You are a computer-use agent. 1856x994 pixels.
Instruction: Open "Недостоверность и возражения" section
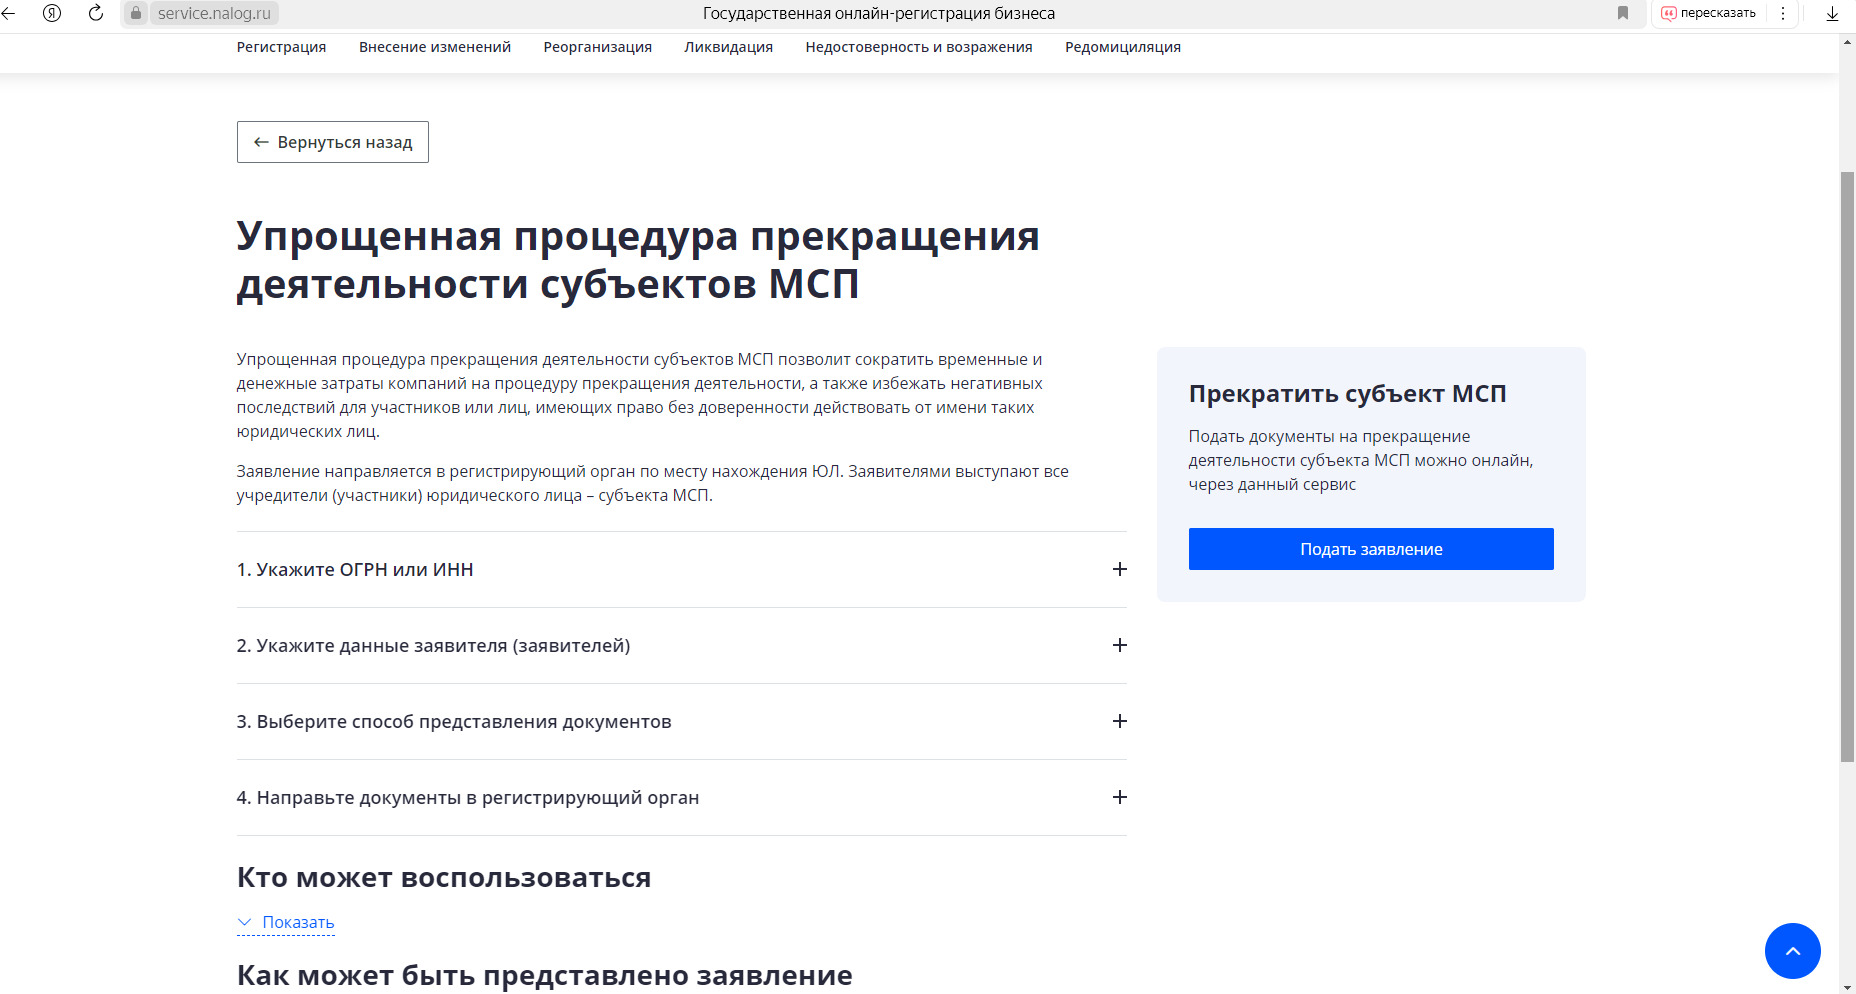pyautogui.click(x=918, y=46)
